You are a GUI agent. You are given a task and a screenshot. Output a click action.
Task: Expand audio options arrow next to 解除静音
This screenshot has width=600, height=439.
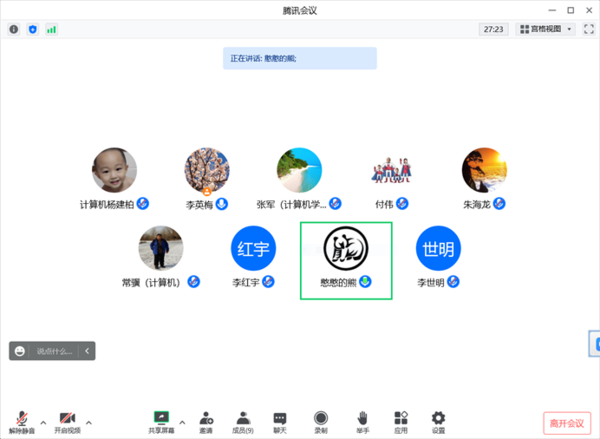[43, 423]
